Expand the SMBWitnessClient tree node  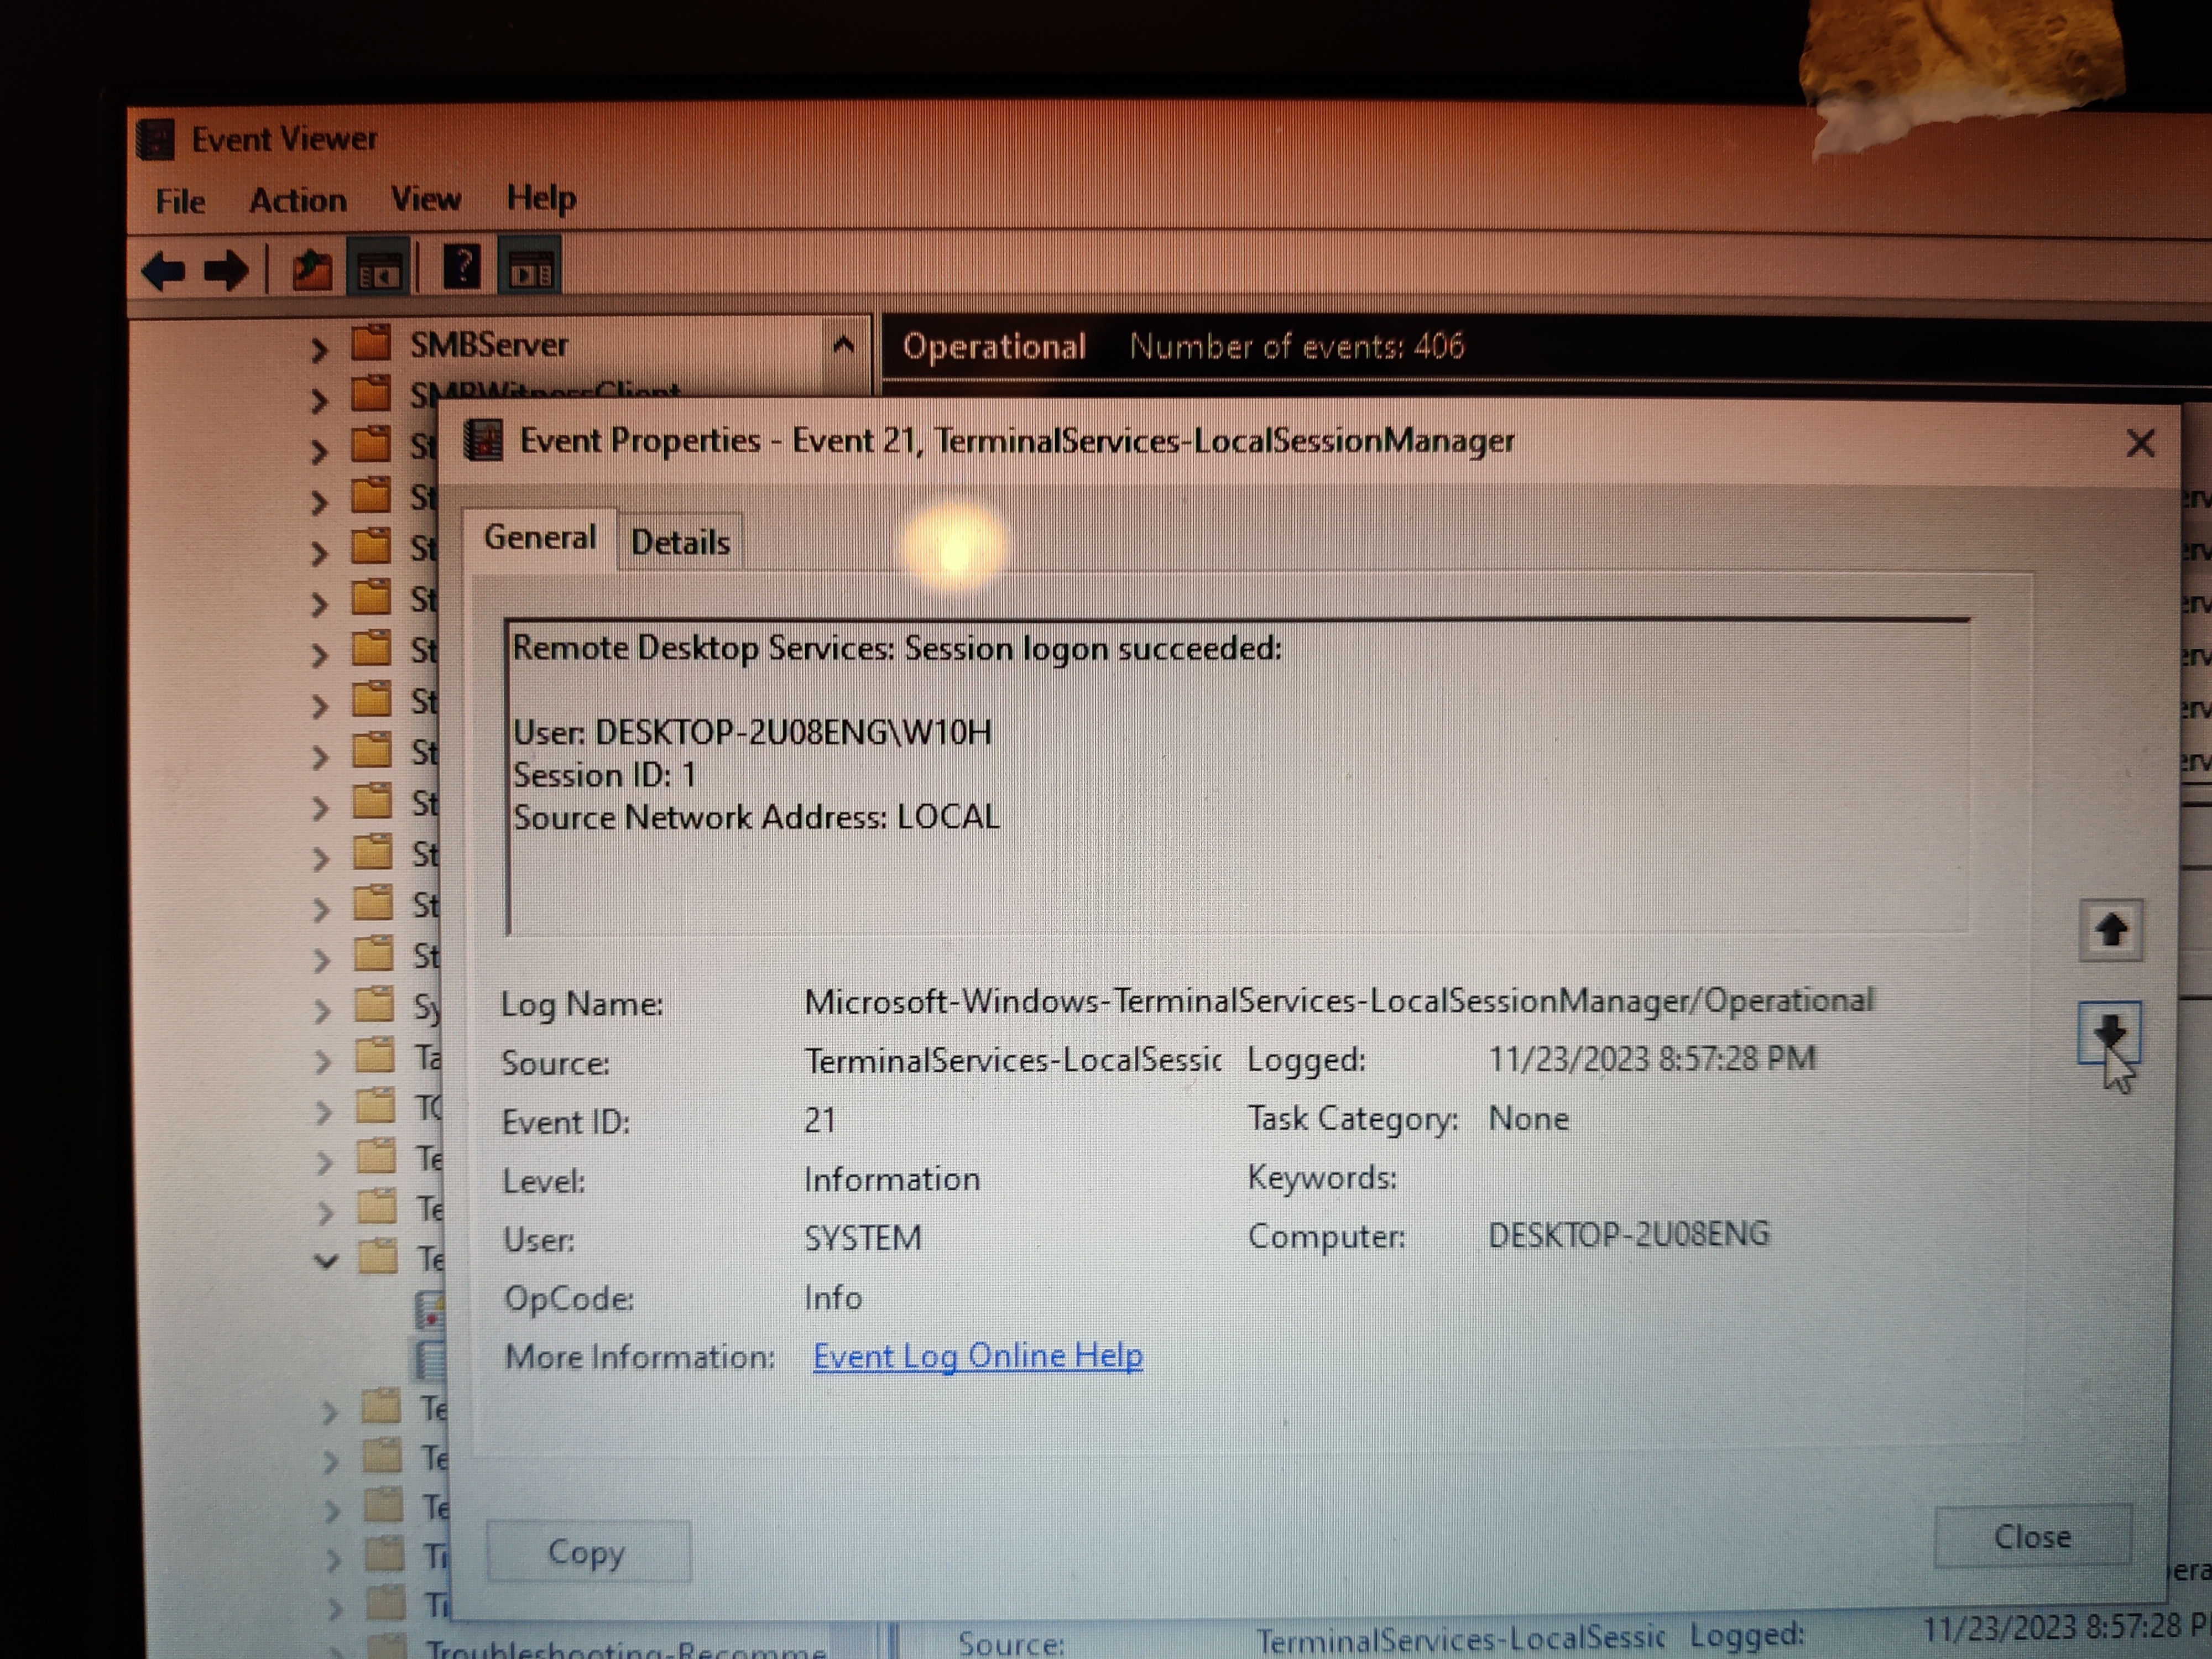[x=319, y=400]
